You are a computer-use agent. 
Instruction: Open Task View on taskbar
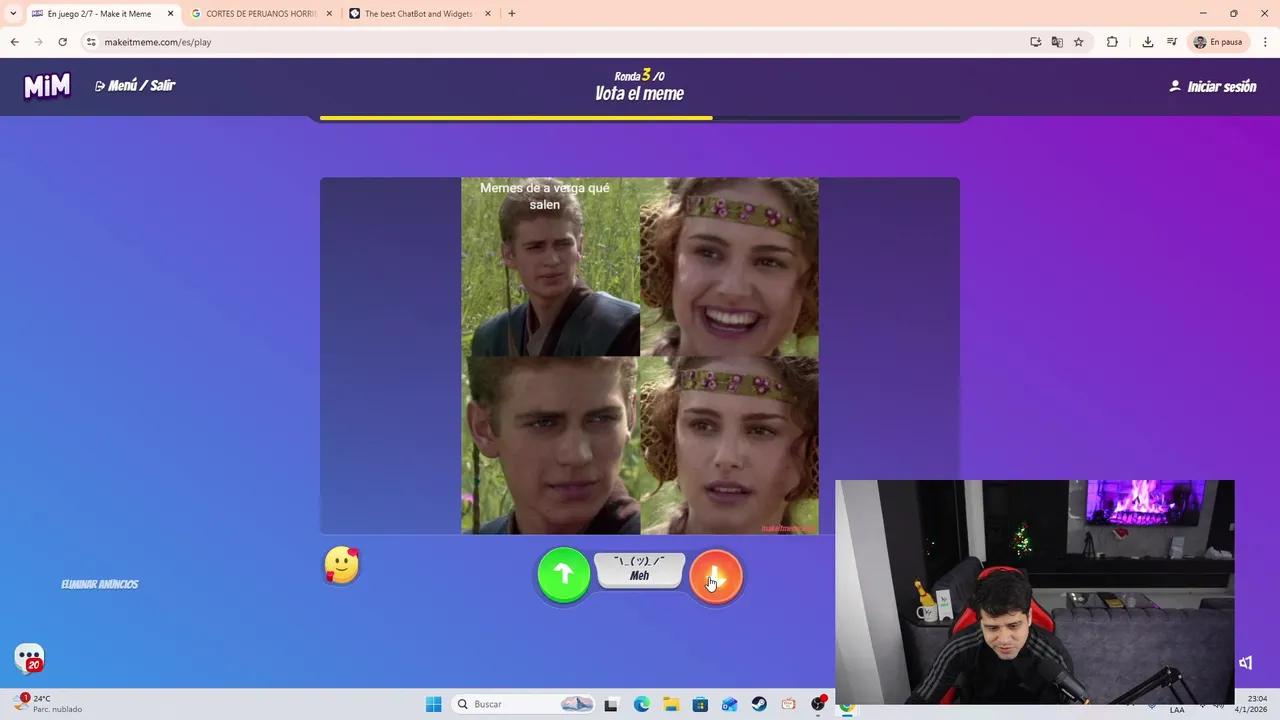[x=611, y=704]
